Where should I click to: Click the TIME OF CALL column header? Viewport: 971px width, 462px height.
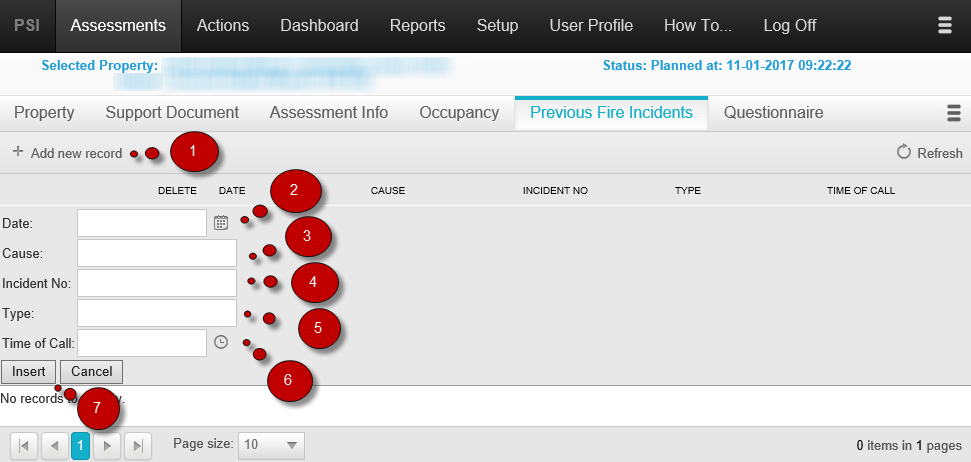pyautogui.click(x=861, y=191)
